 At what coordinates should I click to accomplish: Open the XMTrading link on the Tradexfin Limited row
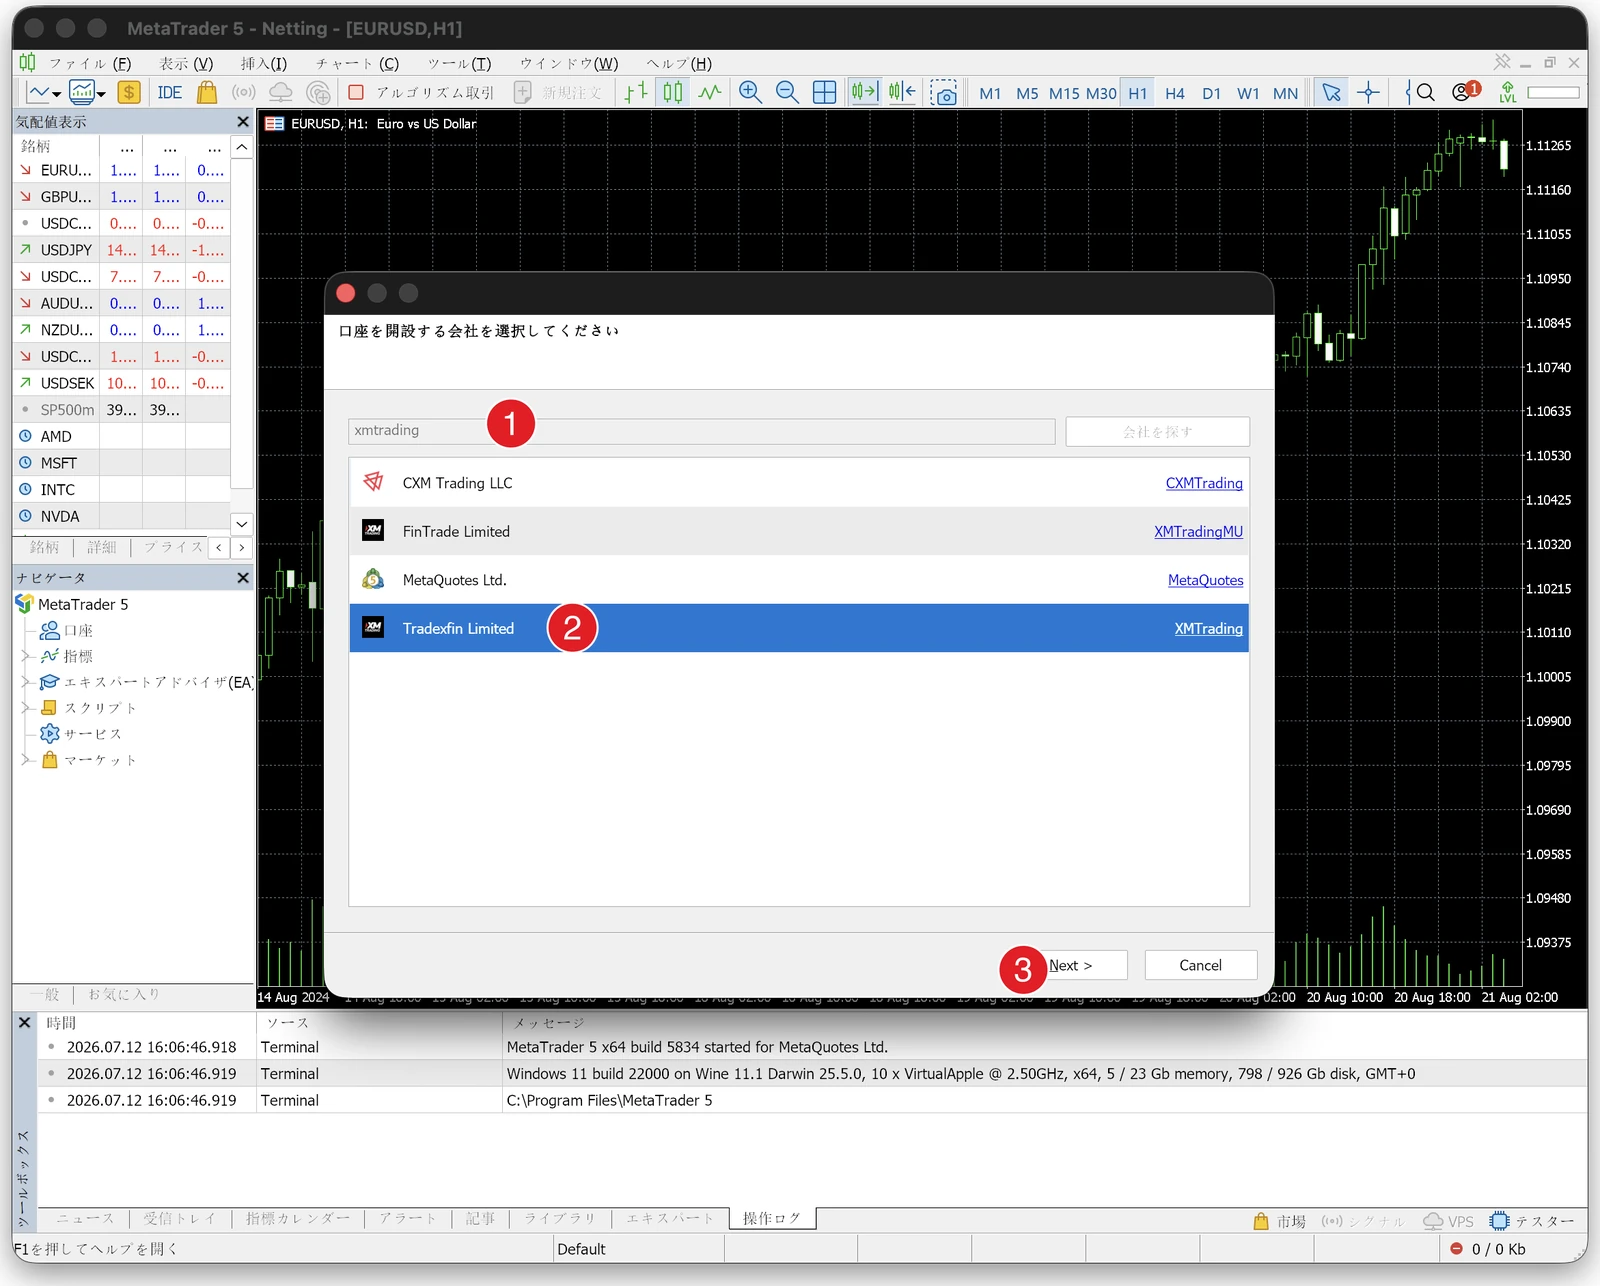tap(1208, 629)
